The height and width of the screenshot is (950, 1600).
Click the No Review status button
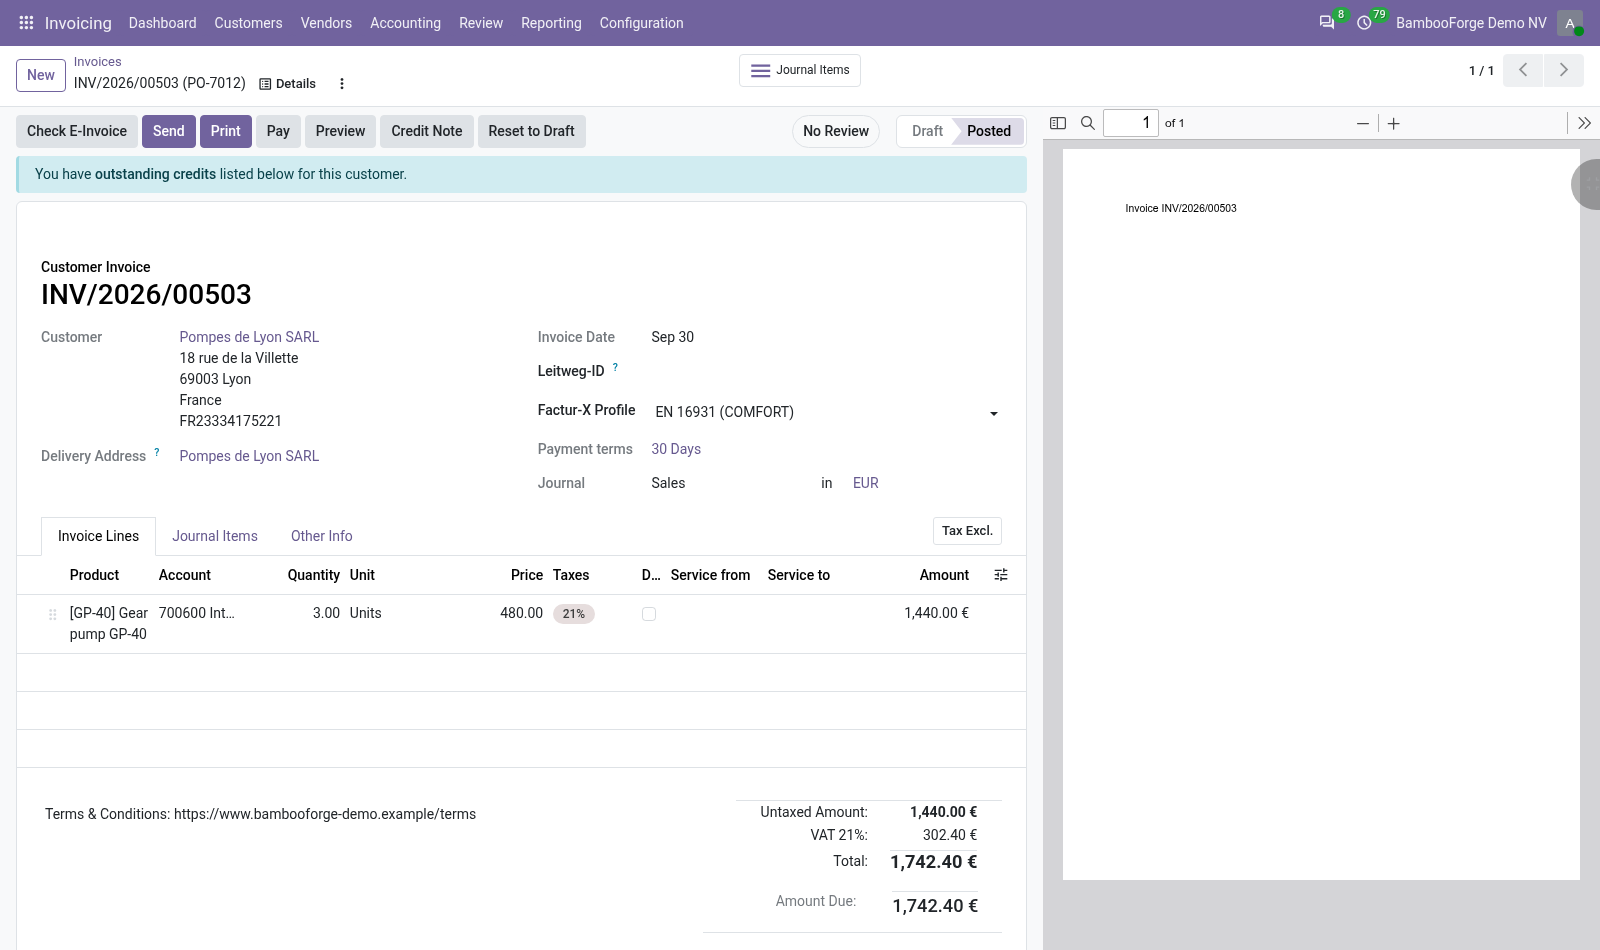[x=836, y=131]
